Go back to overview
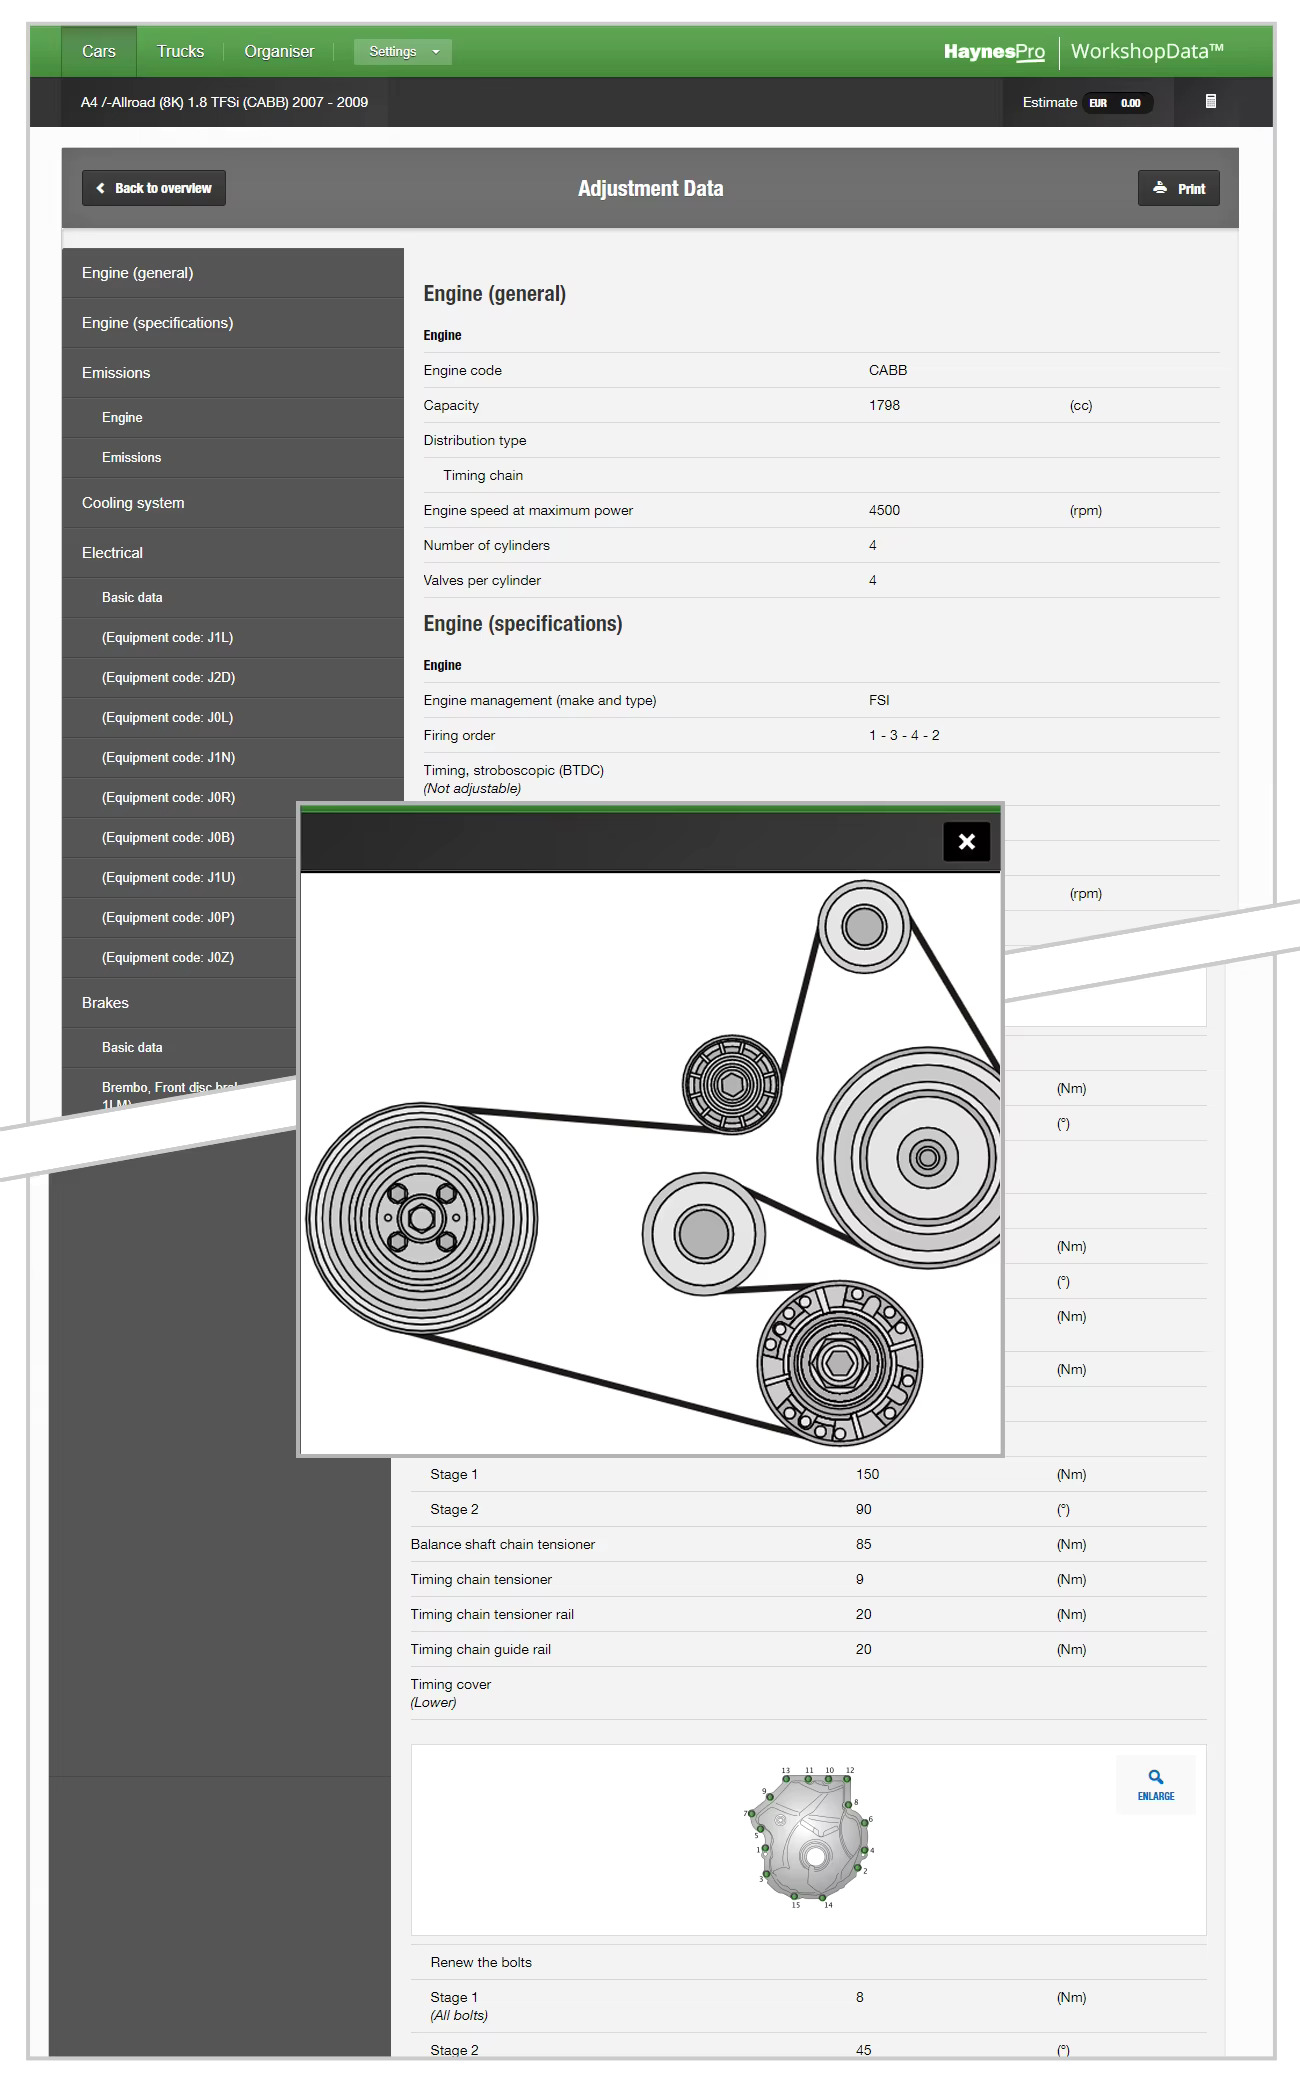The width and height of the screenshot is (1300, 2095). coord(154,188)
